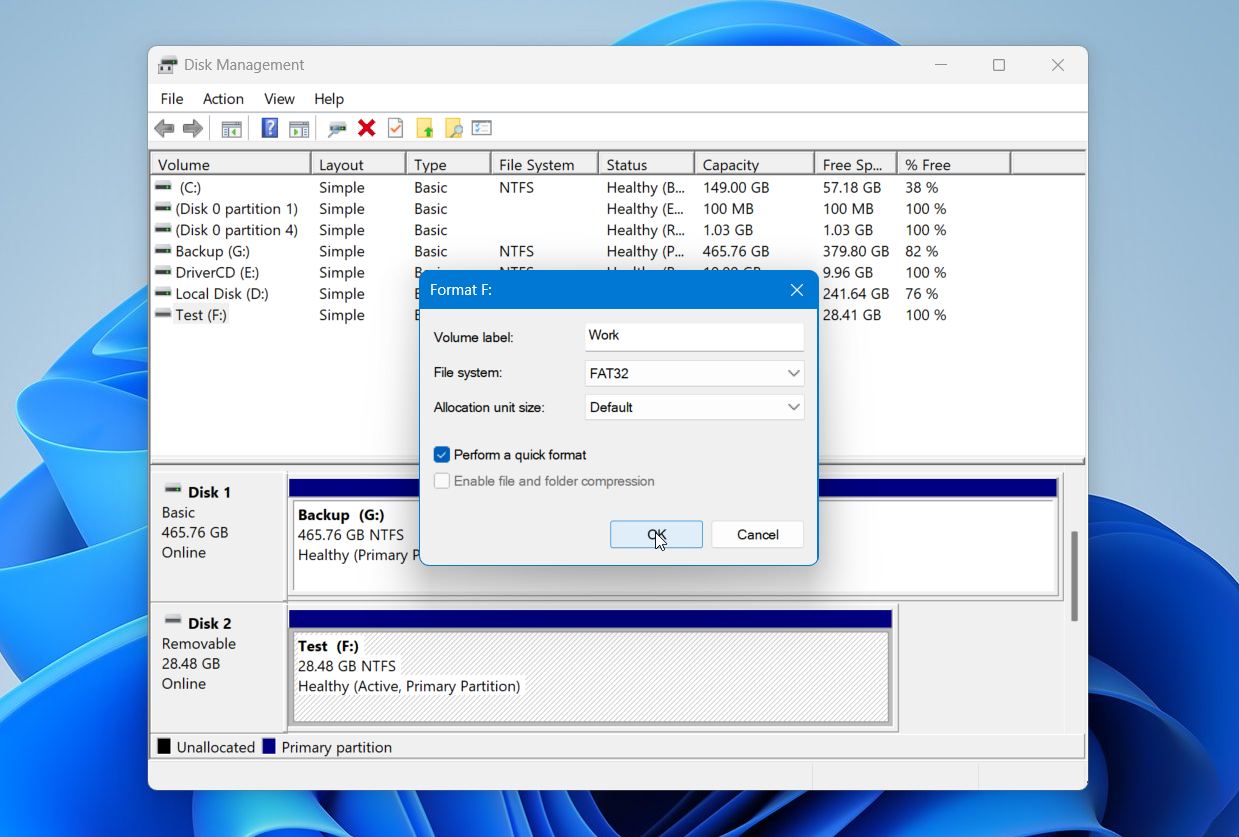Click the drive icon beside DriverCD (E:)
Image resolution: width=1239 pixels, height=837 pixels.
[163, 271]
